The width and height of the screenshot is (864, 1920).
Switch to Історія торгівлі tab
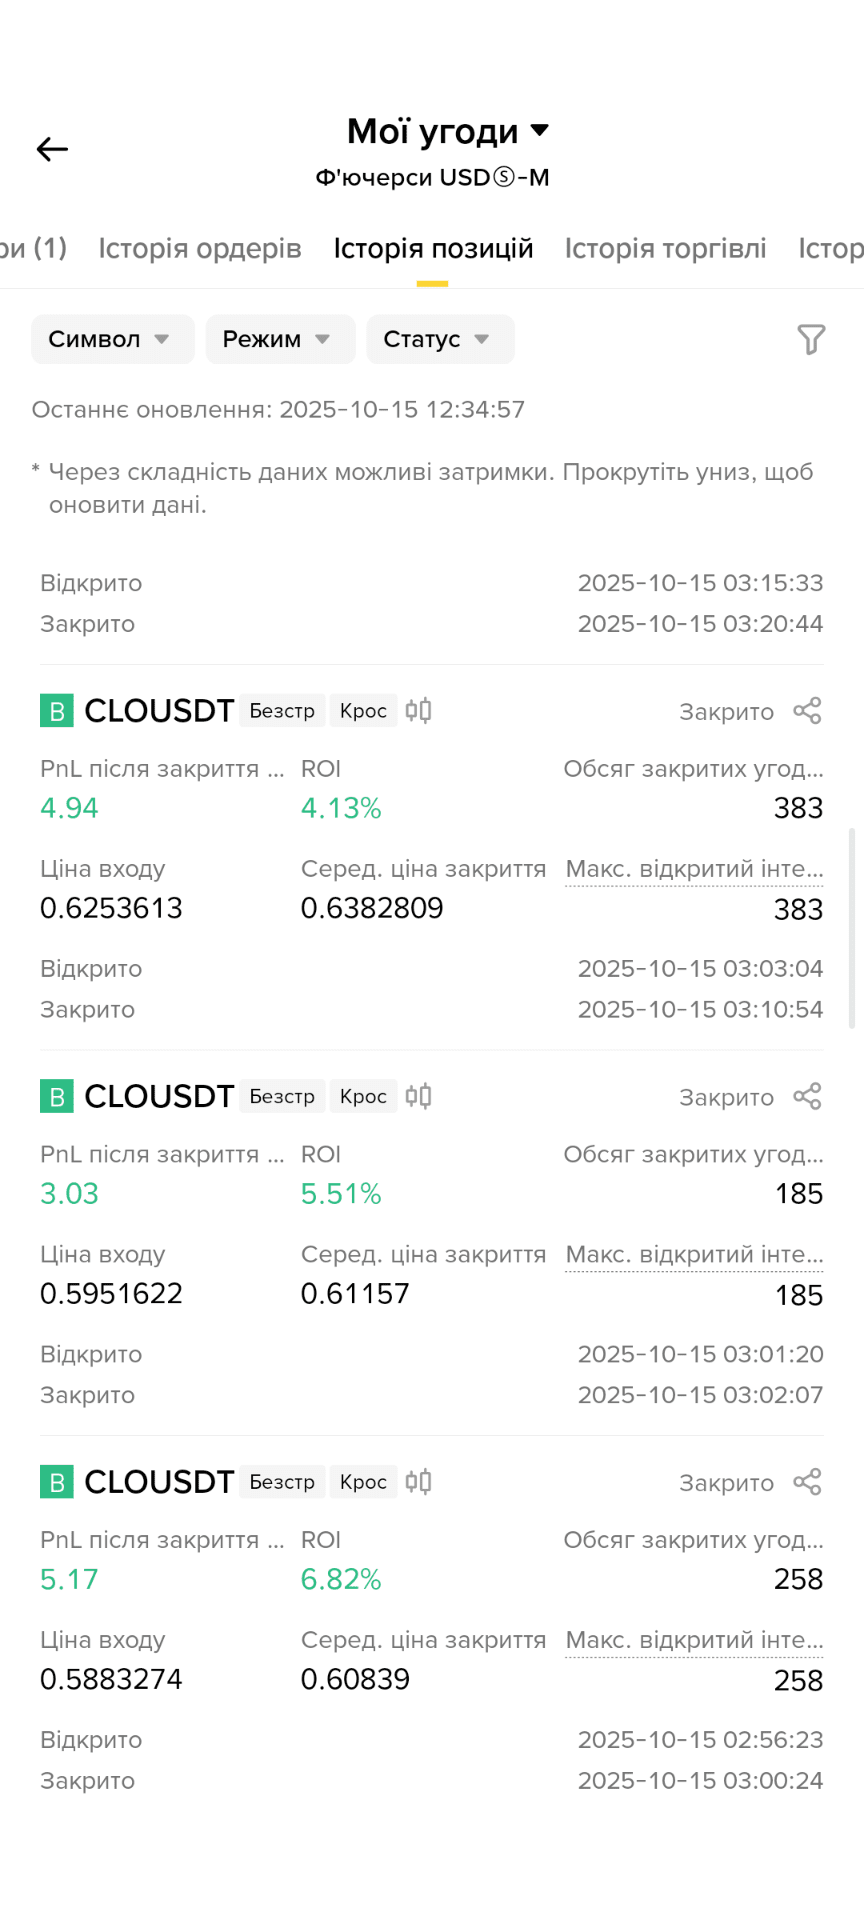click(665, 248)
